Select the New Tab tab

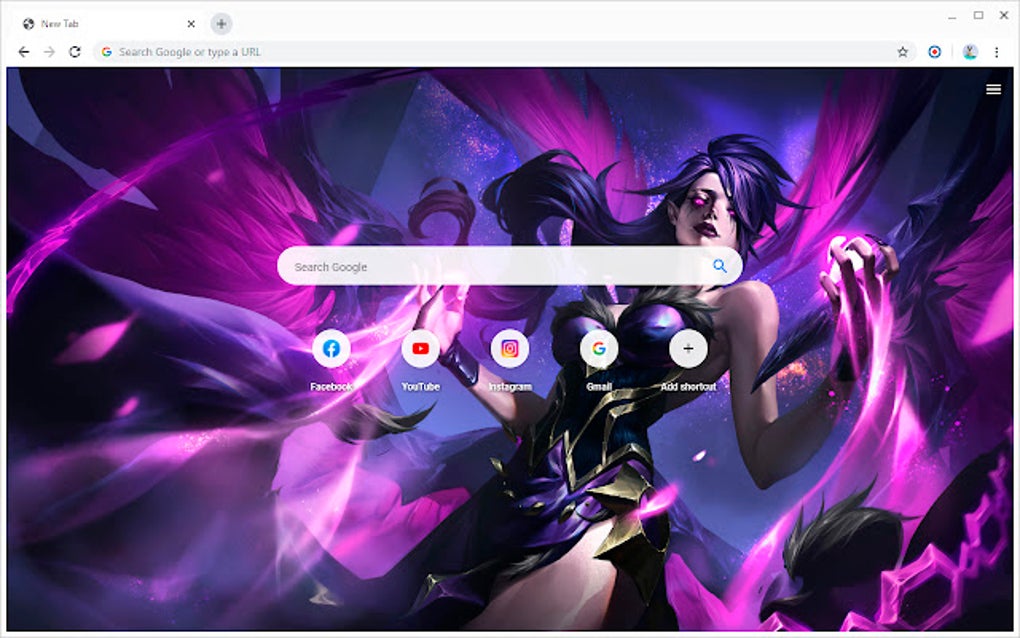point(108,24)
